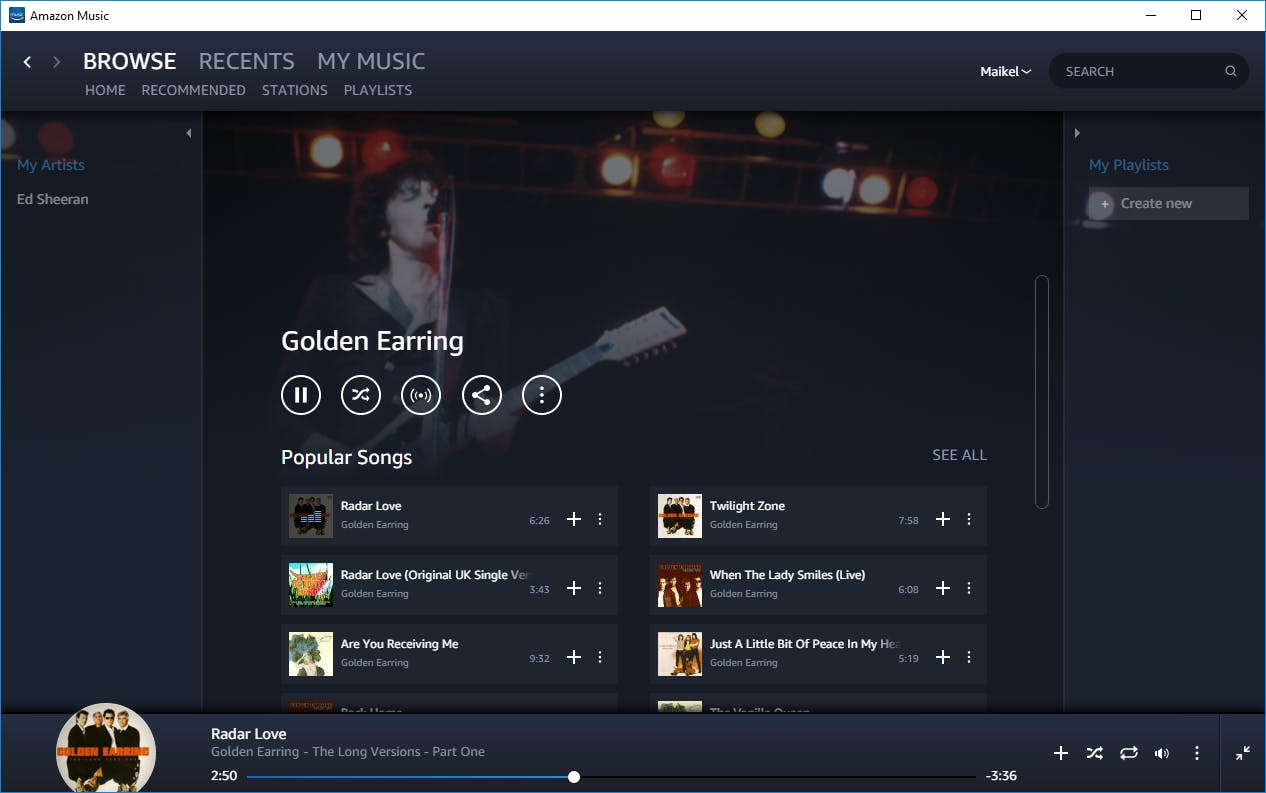Open the STATIONS sub-tab
The image size is (1266, 793).
pos(295,90)
